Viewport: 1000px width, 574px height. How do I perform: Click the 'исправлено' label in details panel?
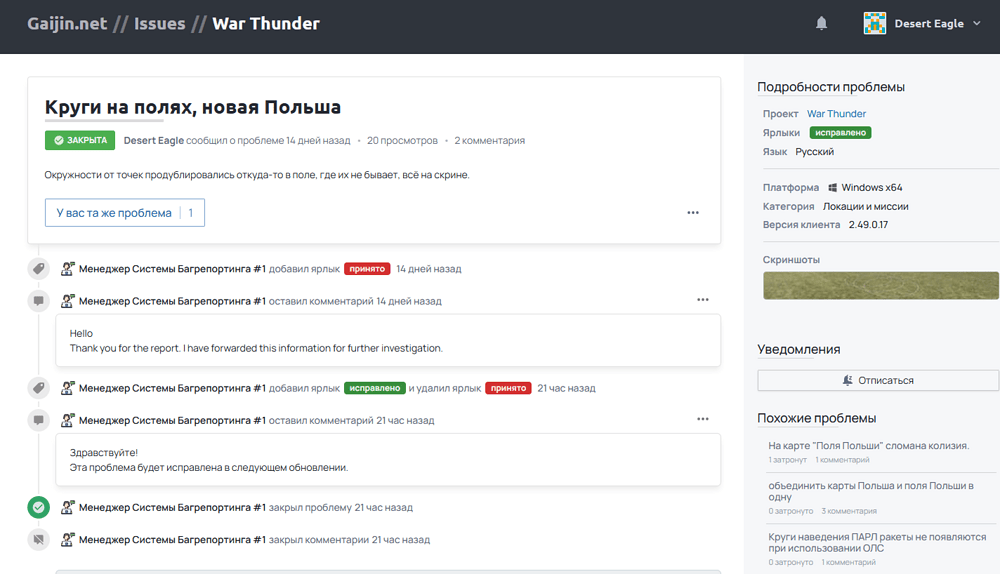pos(840,133)
